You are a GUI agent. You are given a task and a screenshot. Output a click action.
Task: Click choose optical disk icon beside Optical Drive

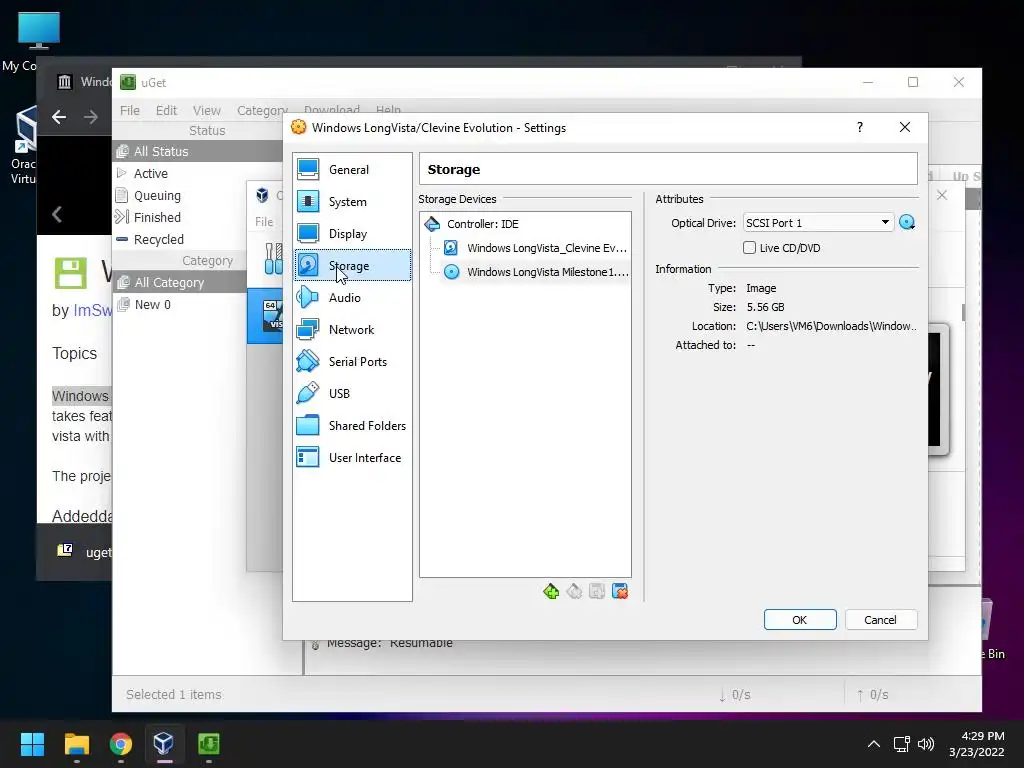coord(907,223)
